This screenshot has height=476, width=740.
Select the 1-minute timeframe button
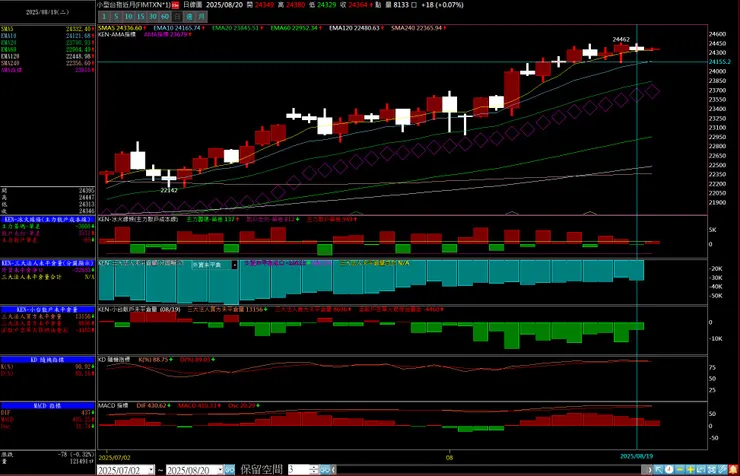104,17
